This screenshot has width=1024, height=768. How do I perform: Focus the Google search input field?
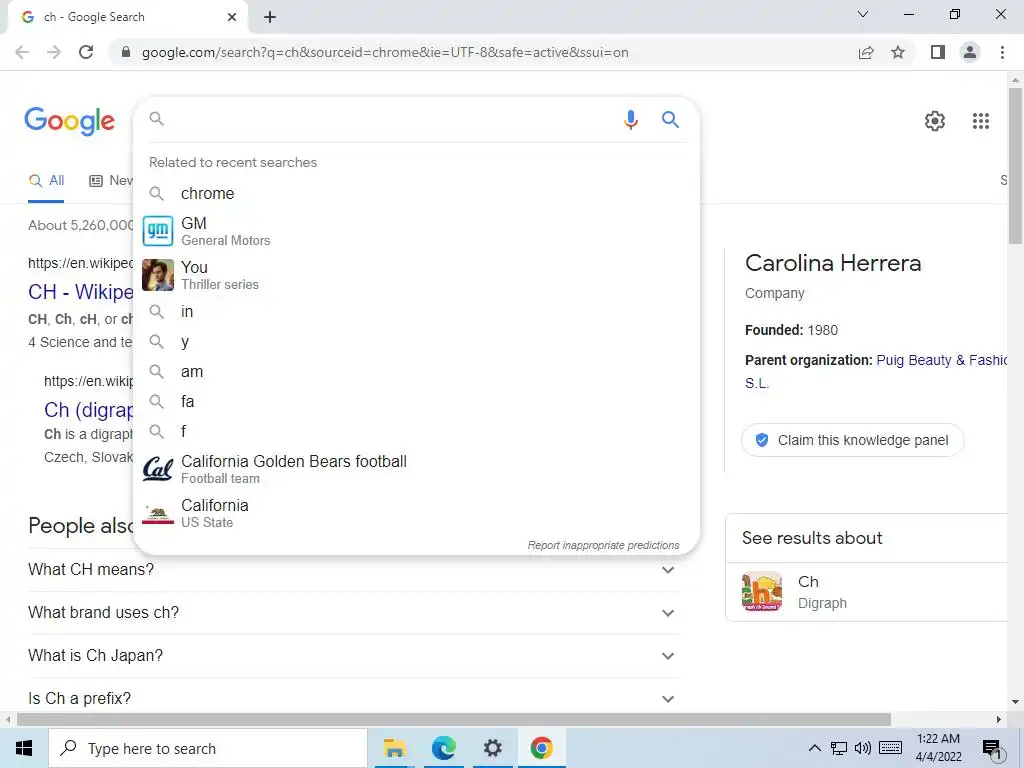click(x=392, y=120)
